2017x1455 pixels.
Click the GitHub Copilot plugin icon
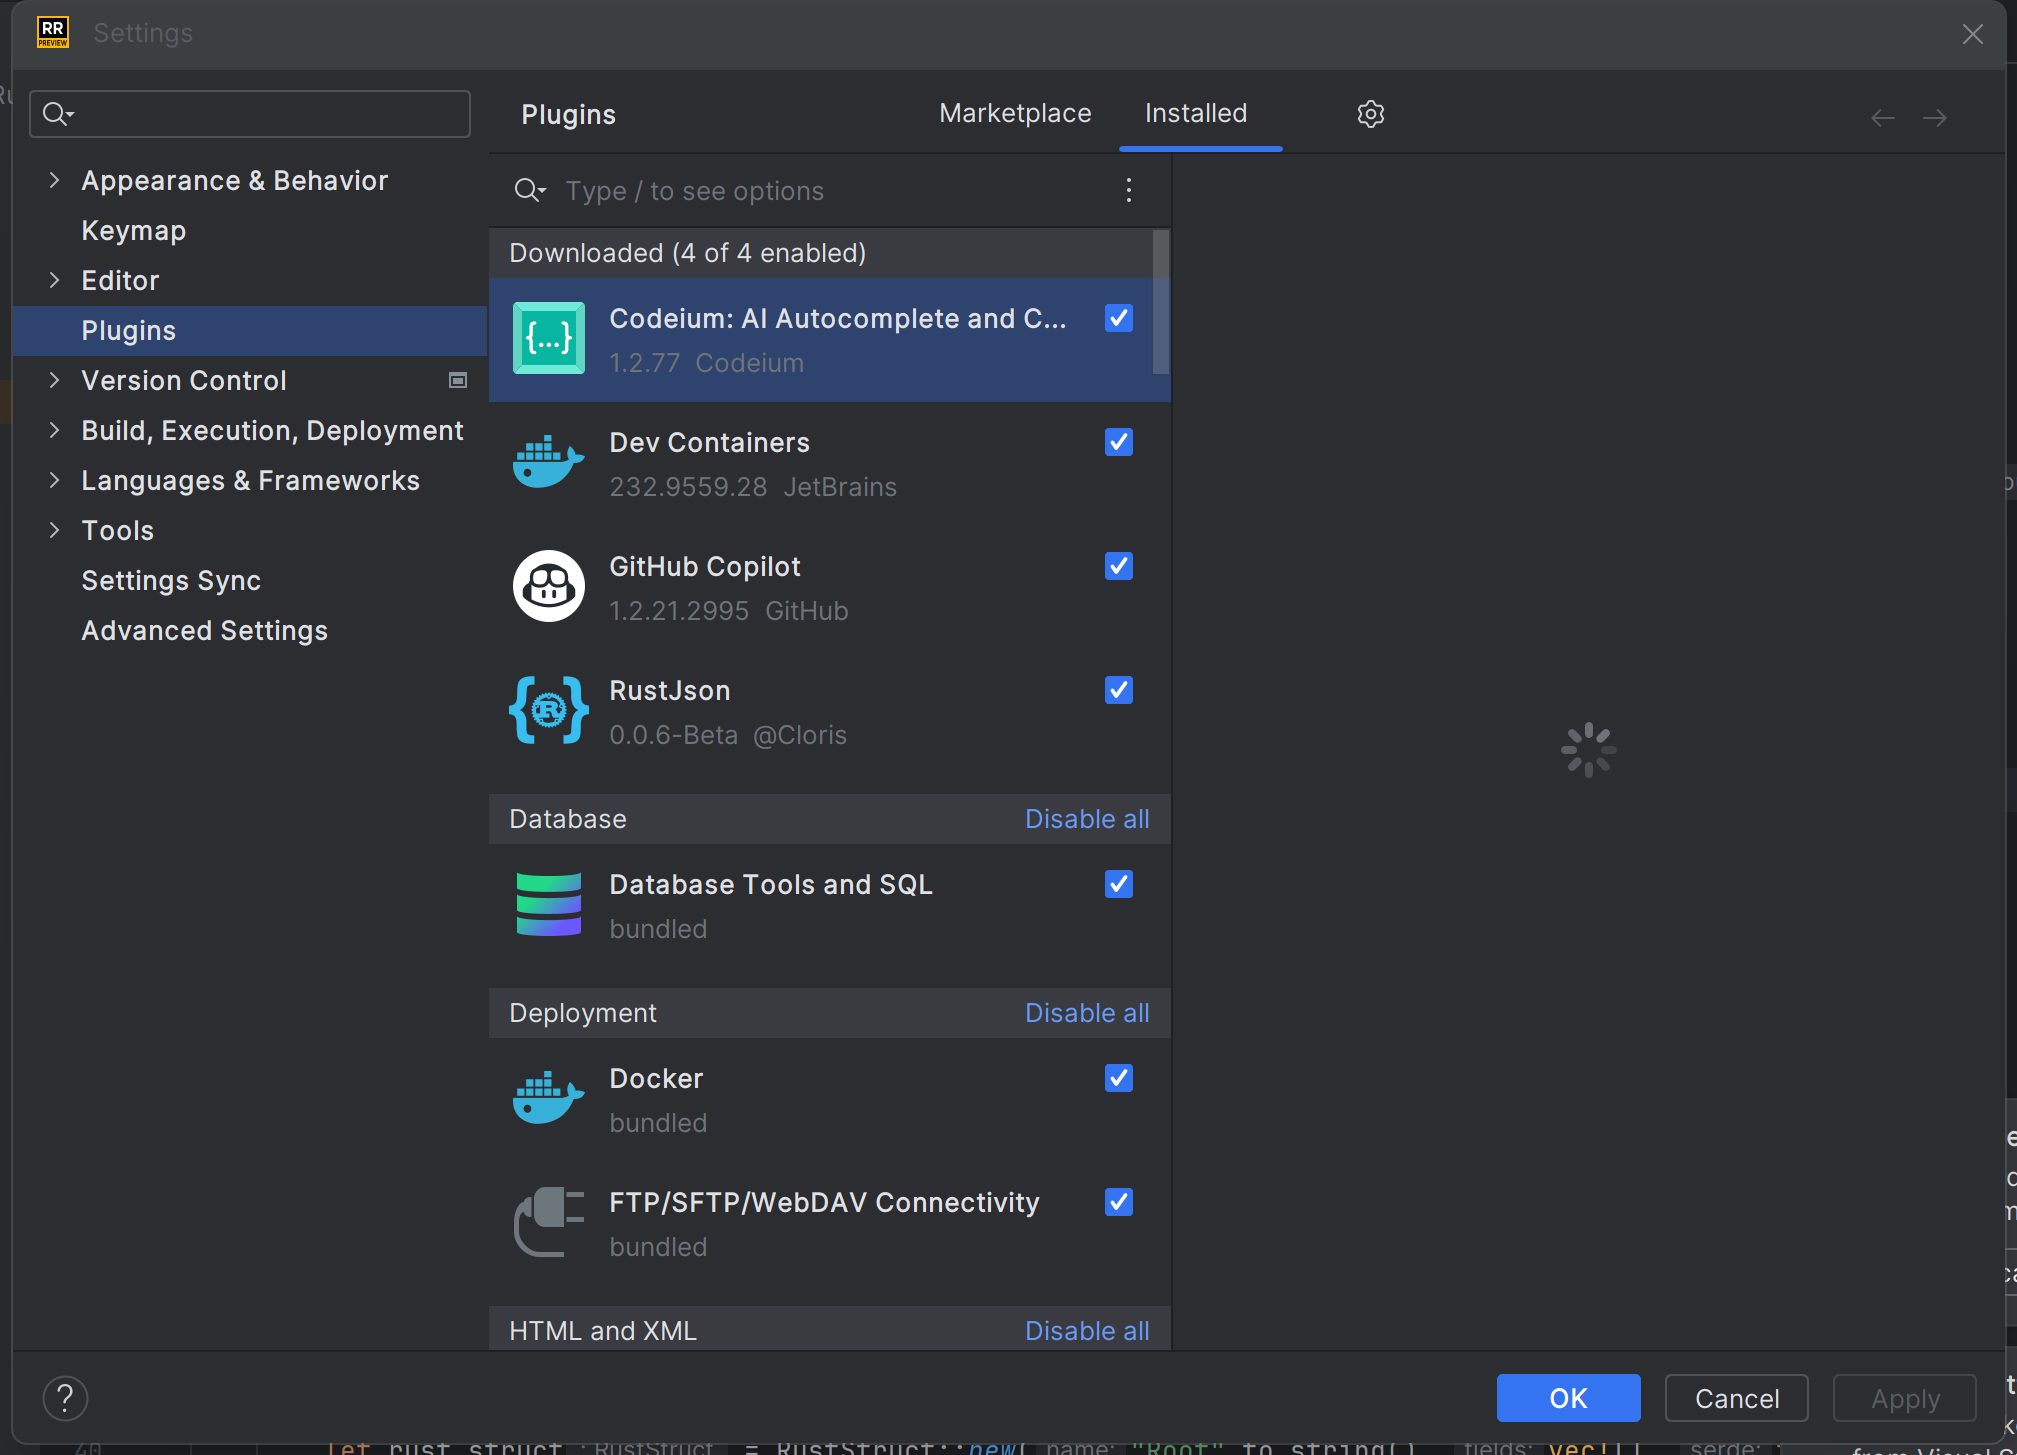coord(548,587)
